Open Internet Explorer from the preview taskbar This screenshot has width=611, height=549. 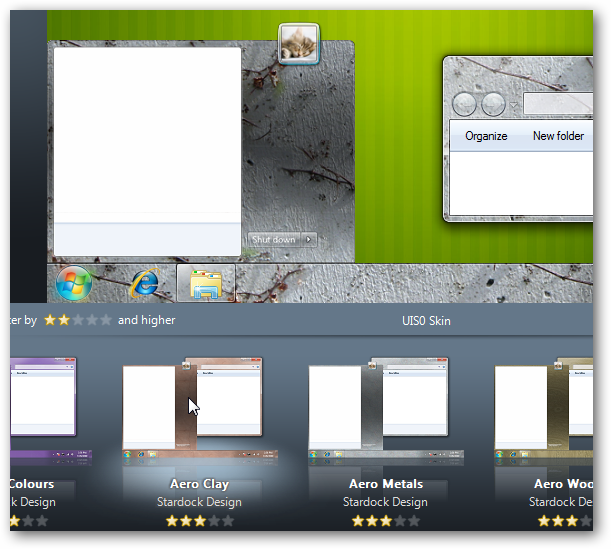pyautogui.click(x=146, y=283)
